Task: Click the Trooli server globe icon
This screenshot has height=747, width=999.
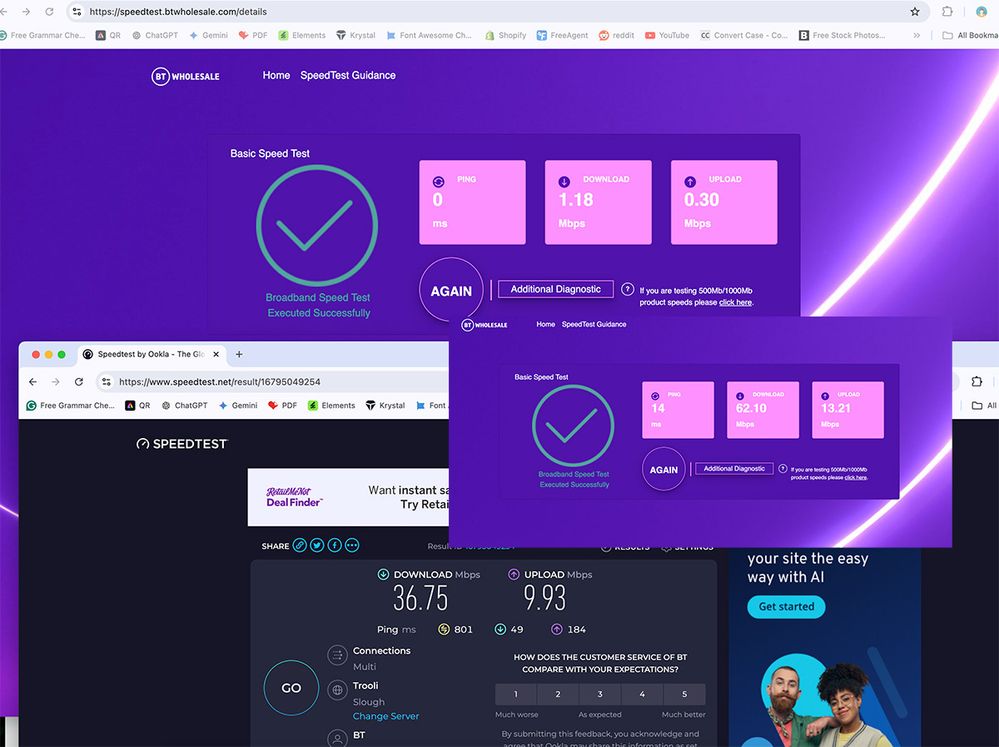Action: click(337, 690)
